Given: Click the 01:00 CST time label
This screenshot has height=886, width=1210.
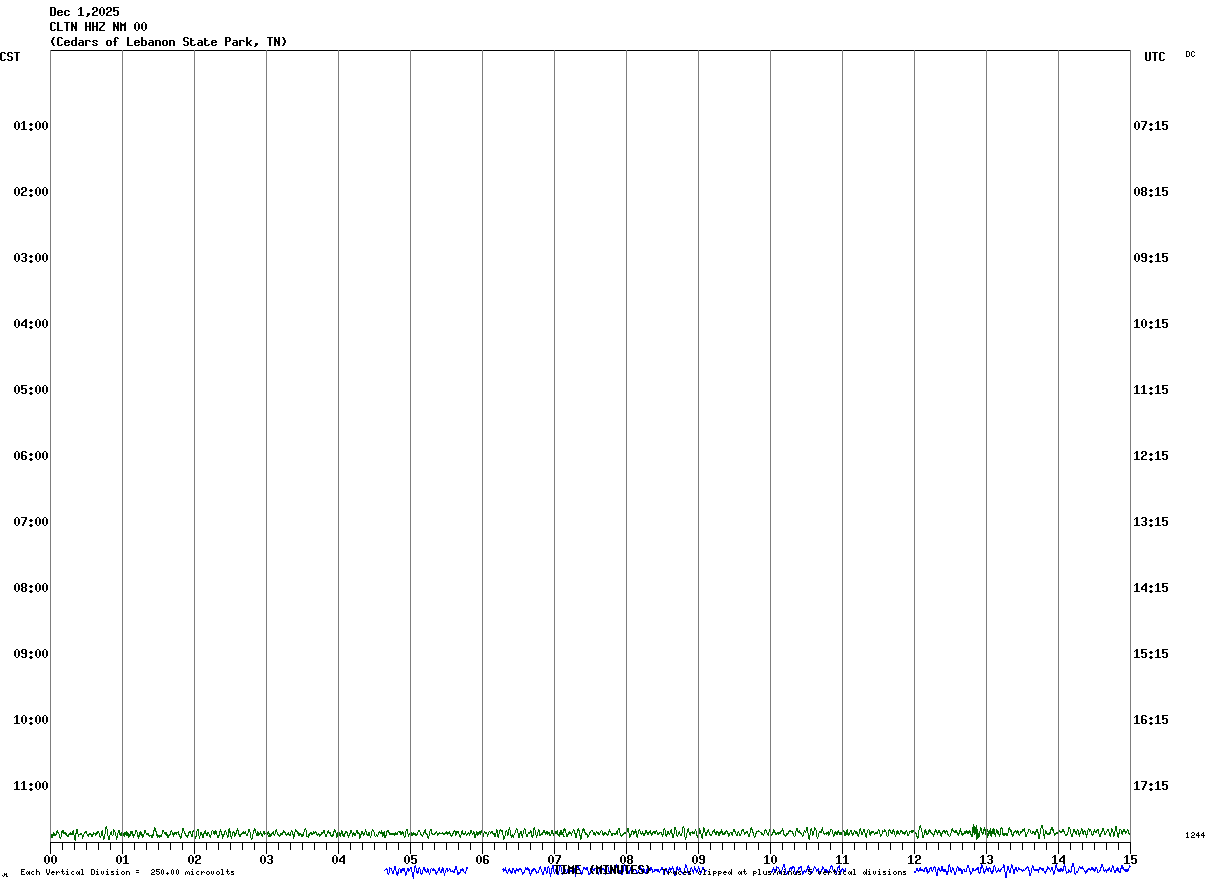Looking at the screenshot, I should (31, 126).
